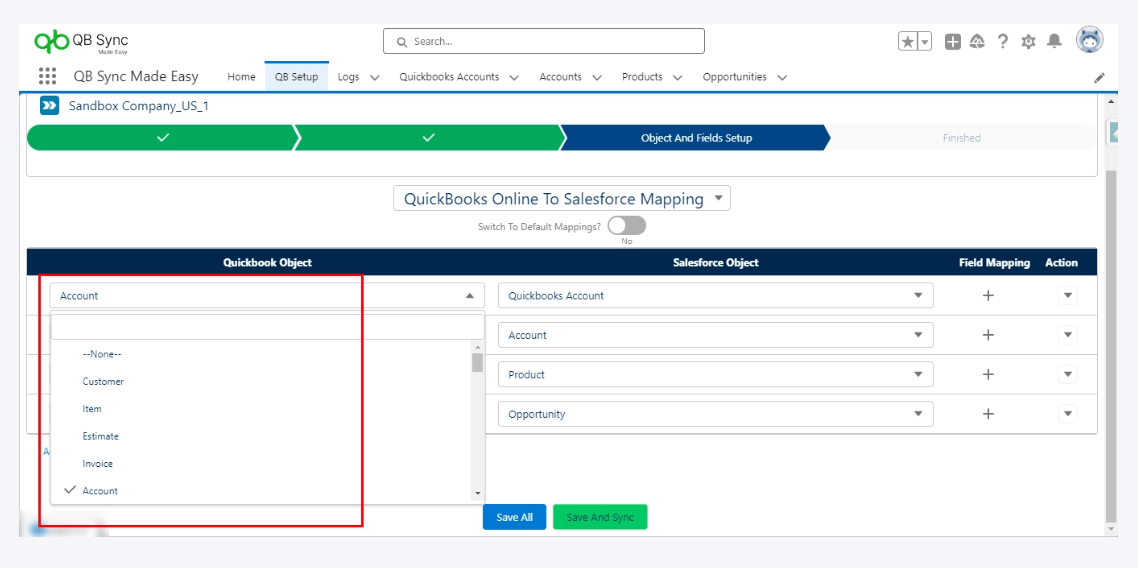The image size is (1138, 568).
Task: Open Action menu for Quickbooks Account row
Action: pos(1068,295)
